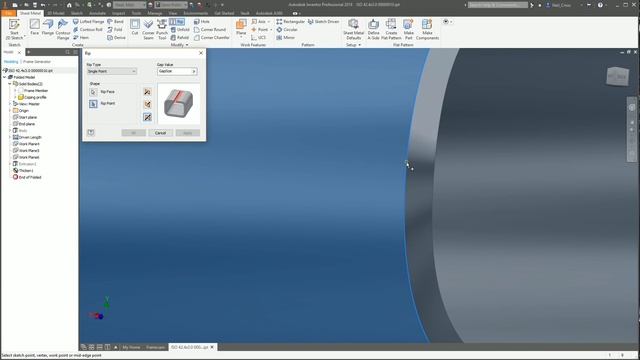Click the ViewCube in the viewport
Viewport: 640px width, 360px height.
point(618,76)
